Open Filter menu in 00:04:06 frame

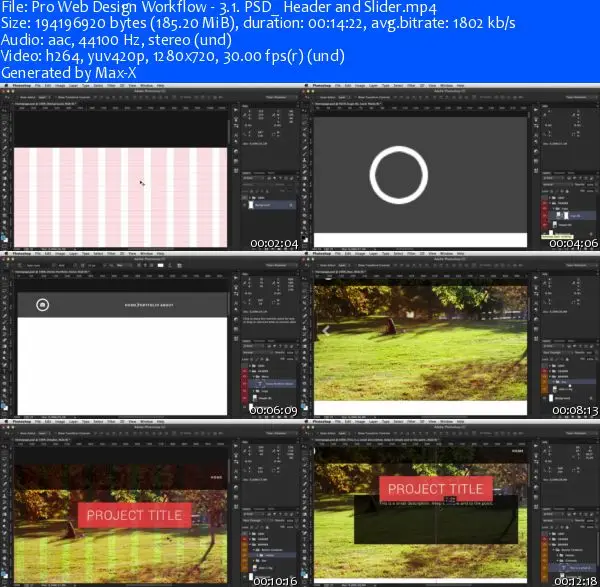tap(411, 86)
